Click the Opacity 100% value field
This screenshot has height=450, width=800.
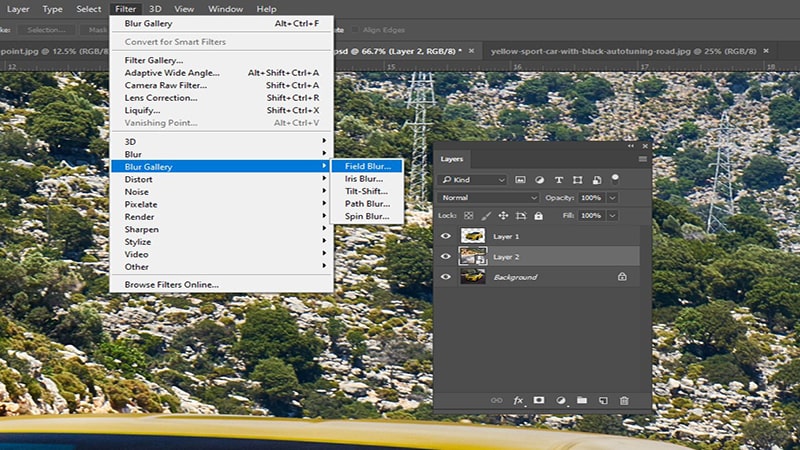[591, 197]
